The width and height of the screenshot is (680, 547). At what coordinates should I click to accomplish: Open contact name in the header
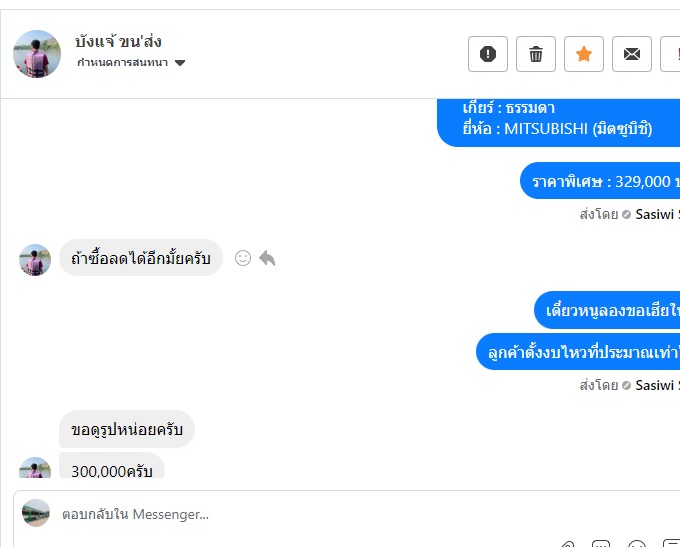(x=118, y=42)
